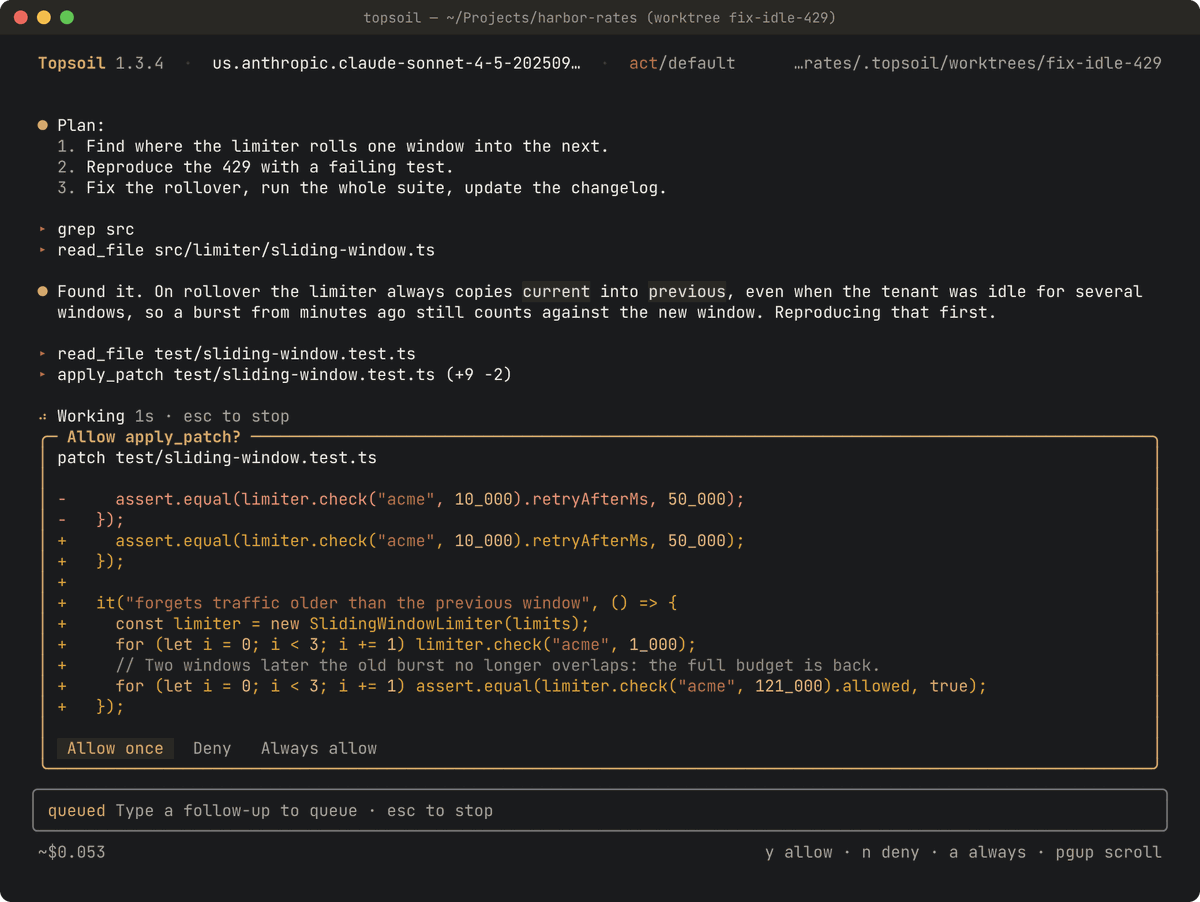Click the act/default mode label
The width and height of the screenshot is (1200, 902).
click(682, 63)
